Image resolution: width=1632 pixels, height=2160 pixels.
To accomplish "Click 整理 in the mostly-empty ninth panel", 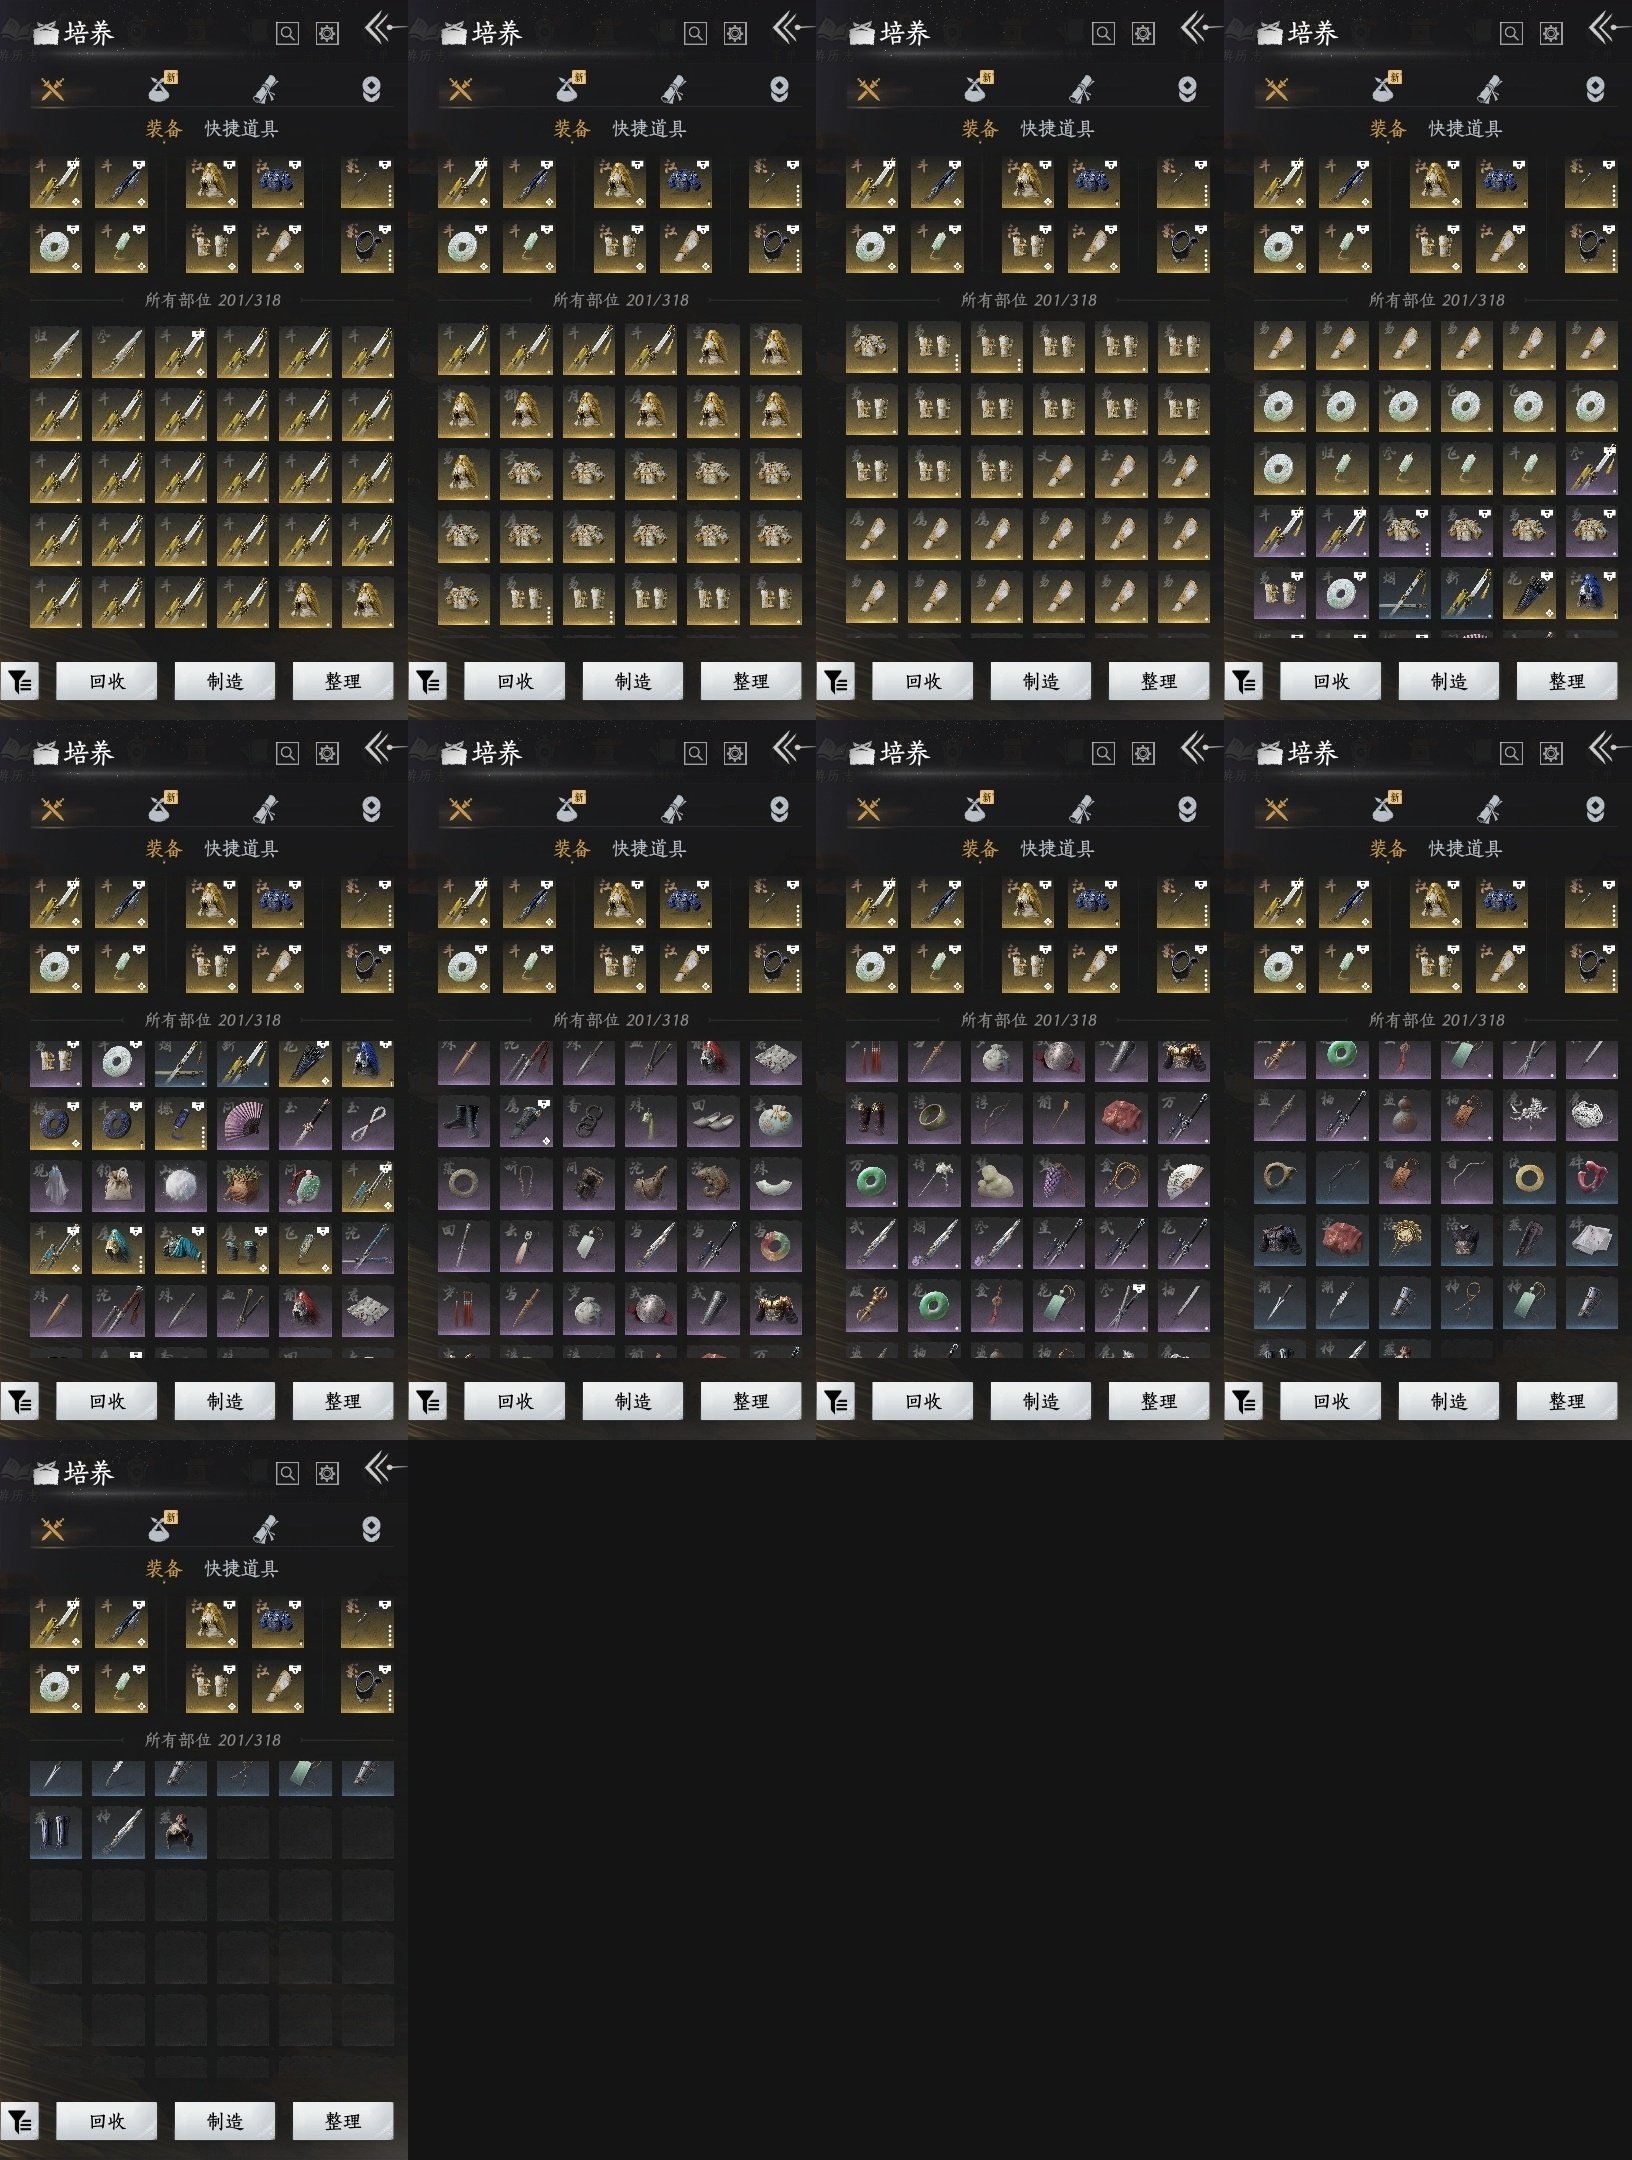I will coord(342,2121).
